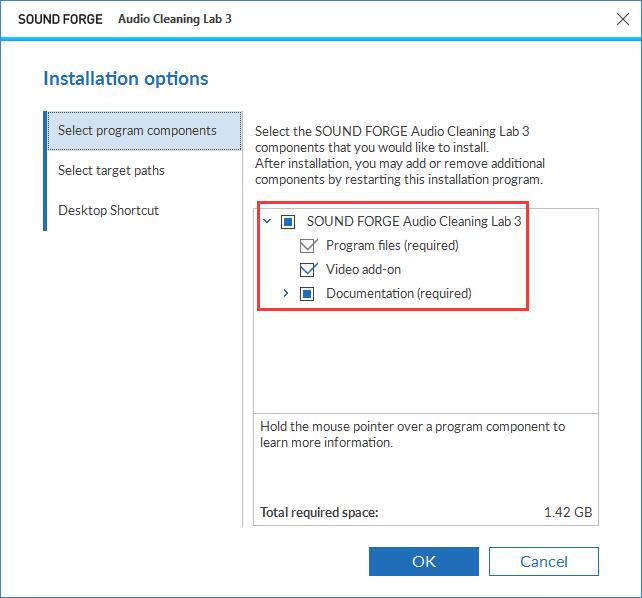Confirm installation options with OK
The image size is (642, 598).
[x=424, y=561]
